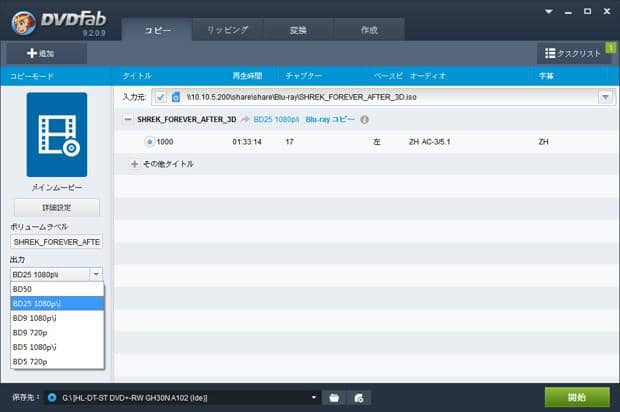The image size is (620, 412).
Task: Switch to the Convert tab
Action: coord(298,30)
